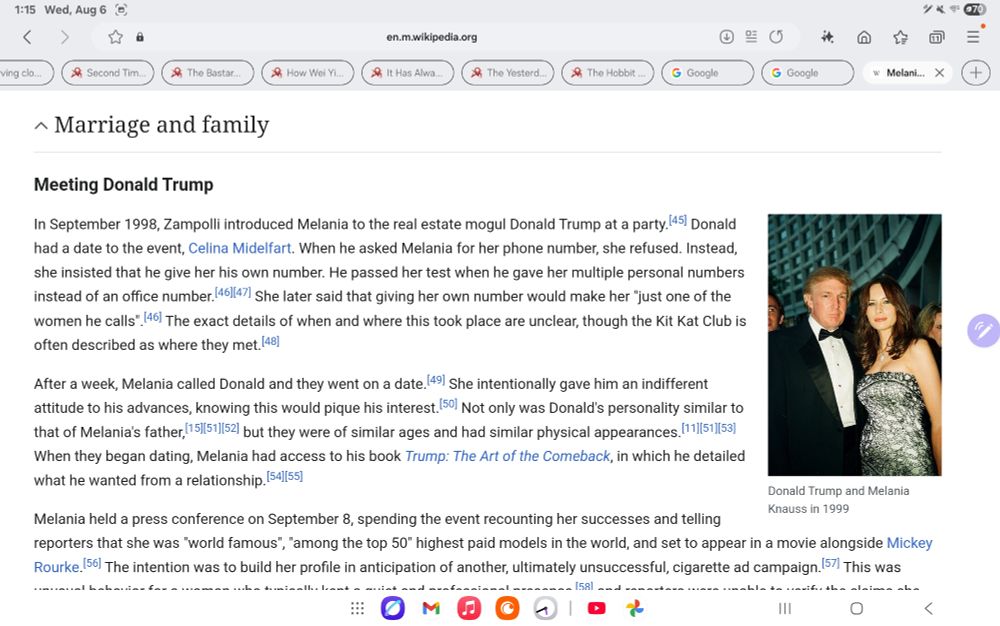
Task: Switch to the Second Tim... tab
Action: point(108,73)
